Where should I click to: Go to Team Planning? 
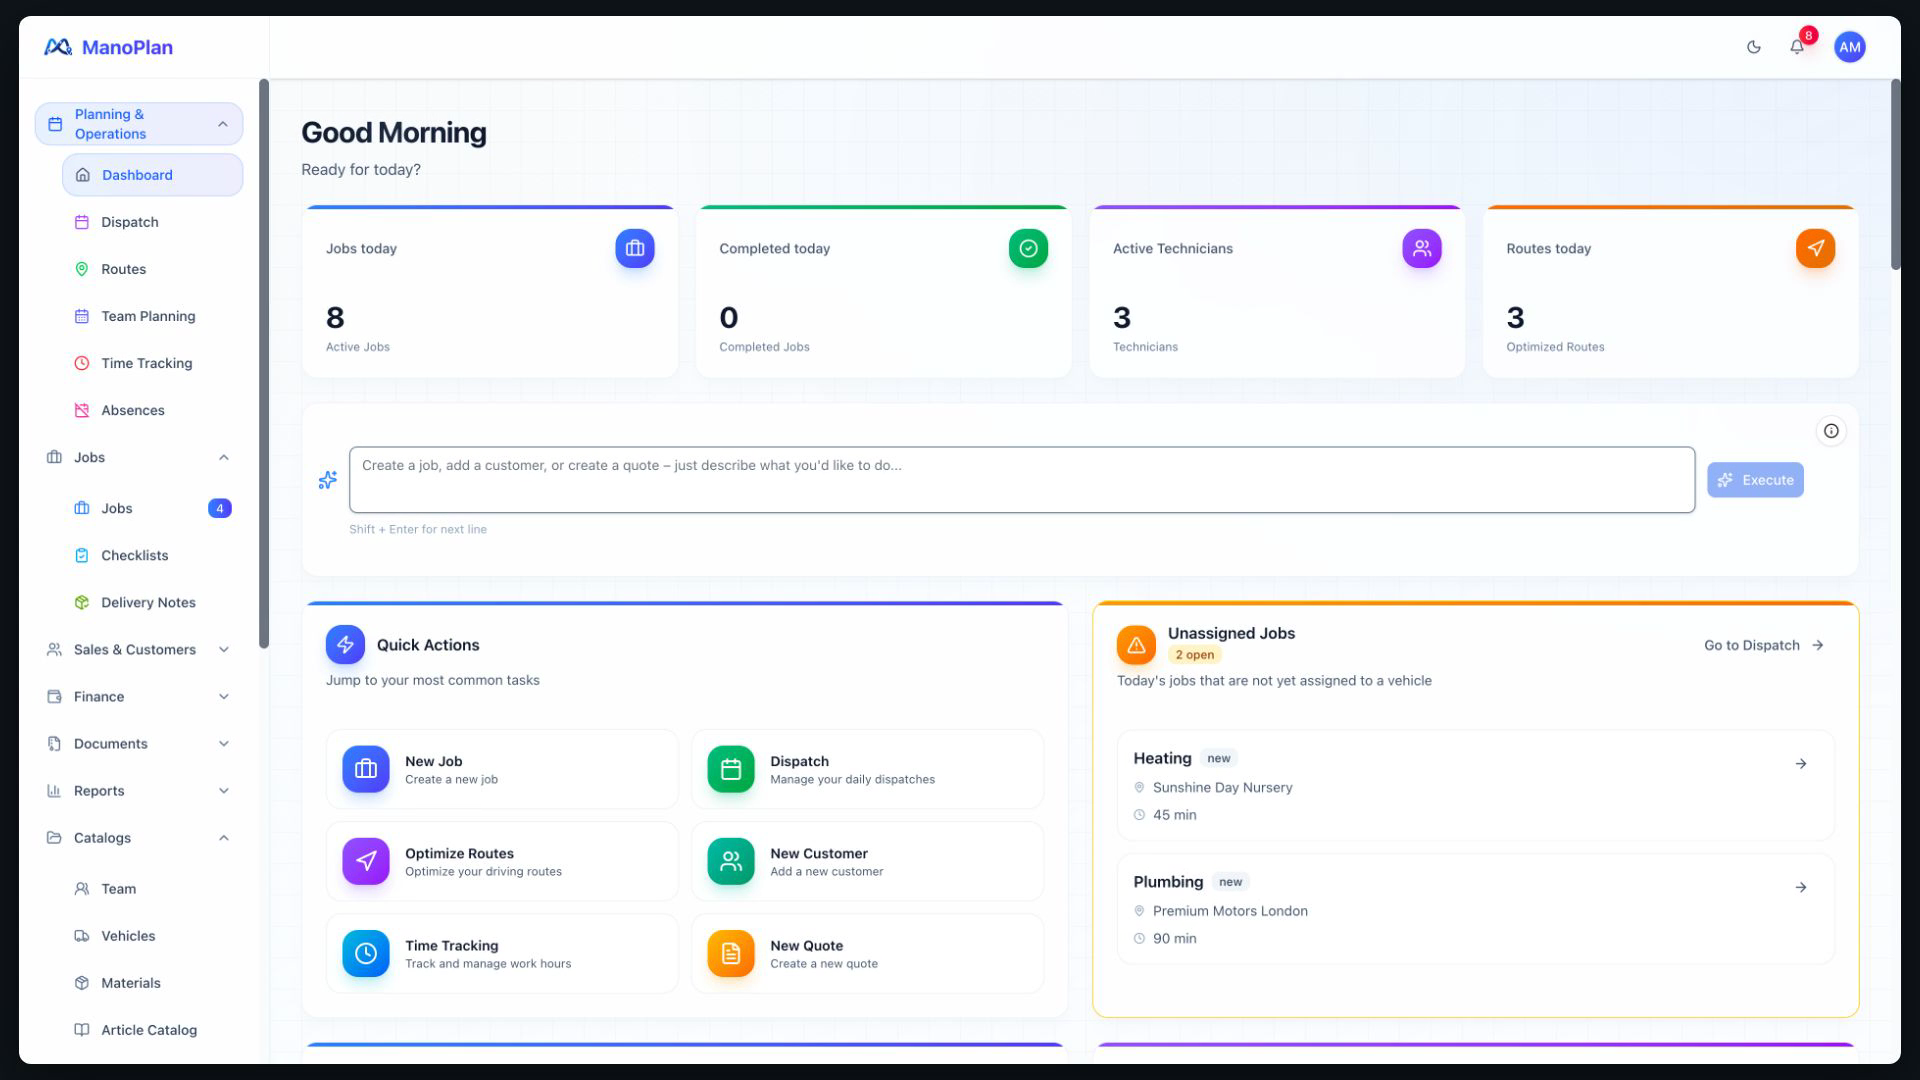pyautogui.click(x=152, y=316)
